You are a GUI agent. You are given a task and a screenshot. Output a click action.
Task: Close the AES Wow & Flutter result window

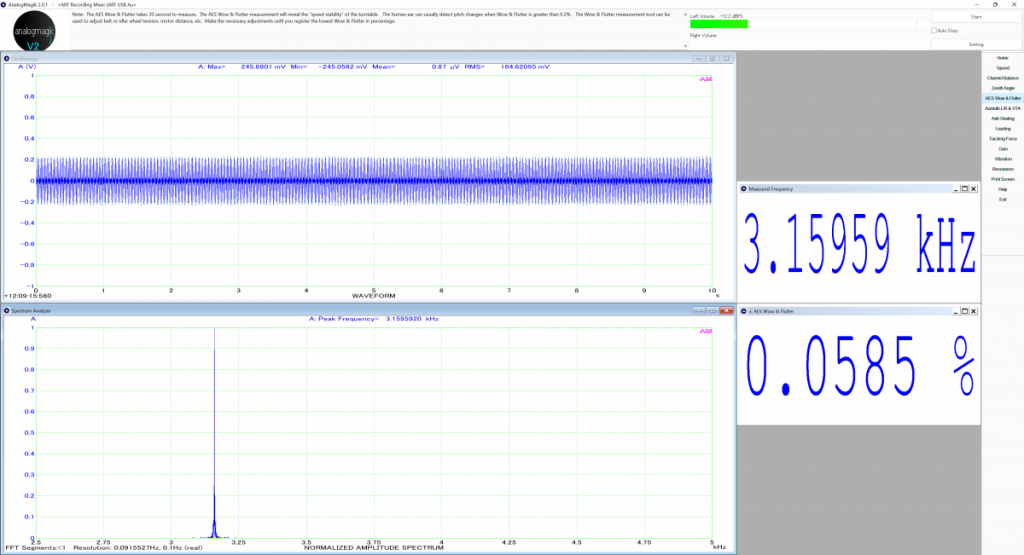tap(974, 312)
